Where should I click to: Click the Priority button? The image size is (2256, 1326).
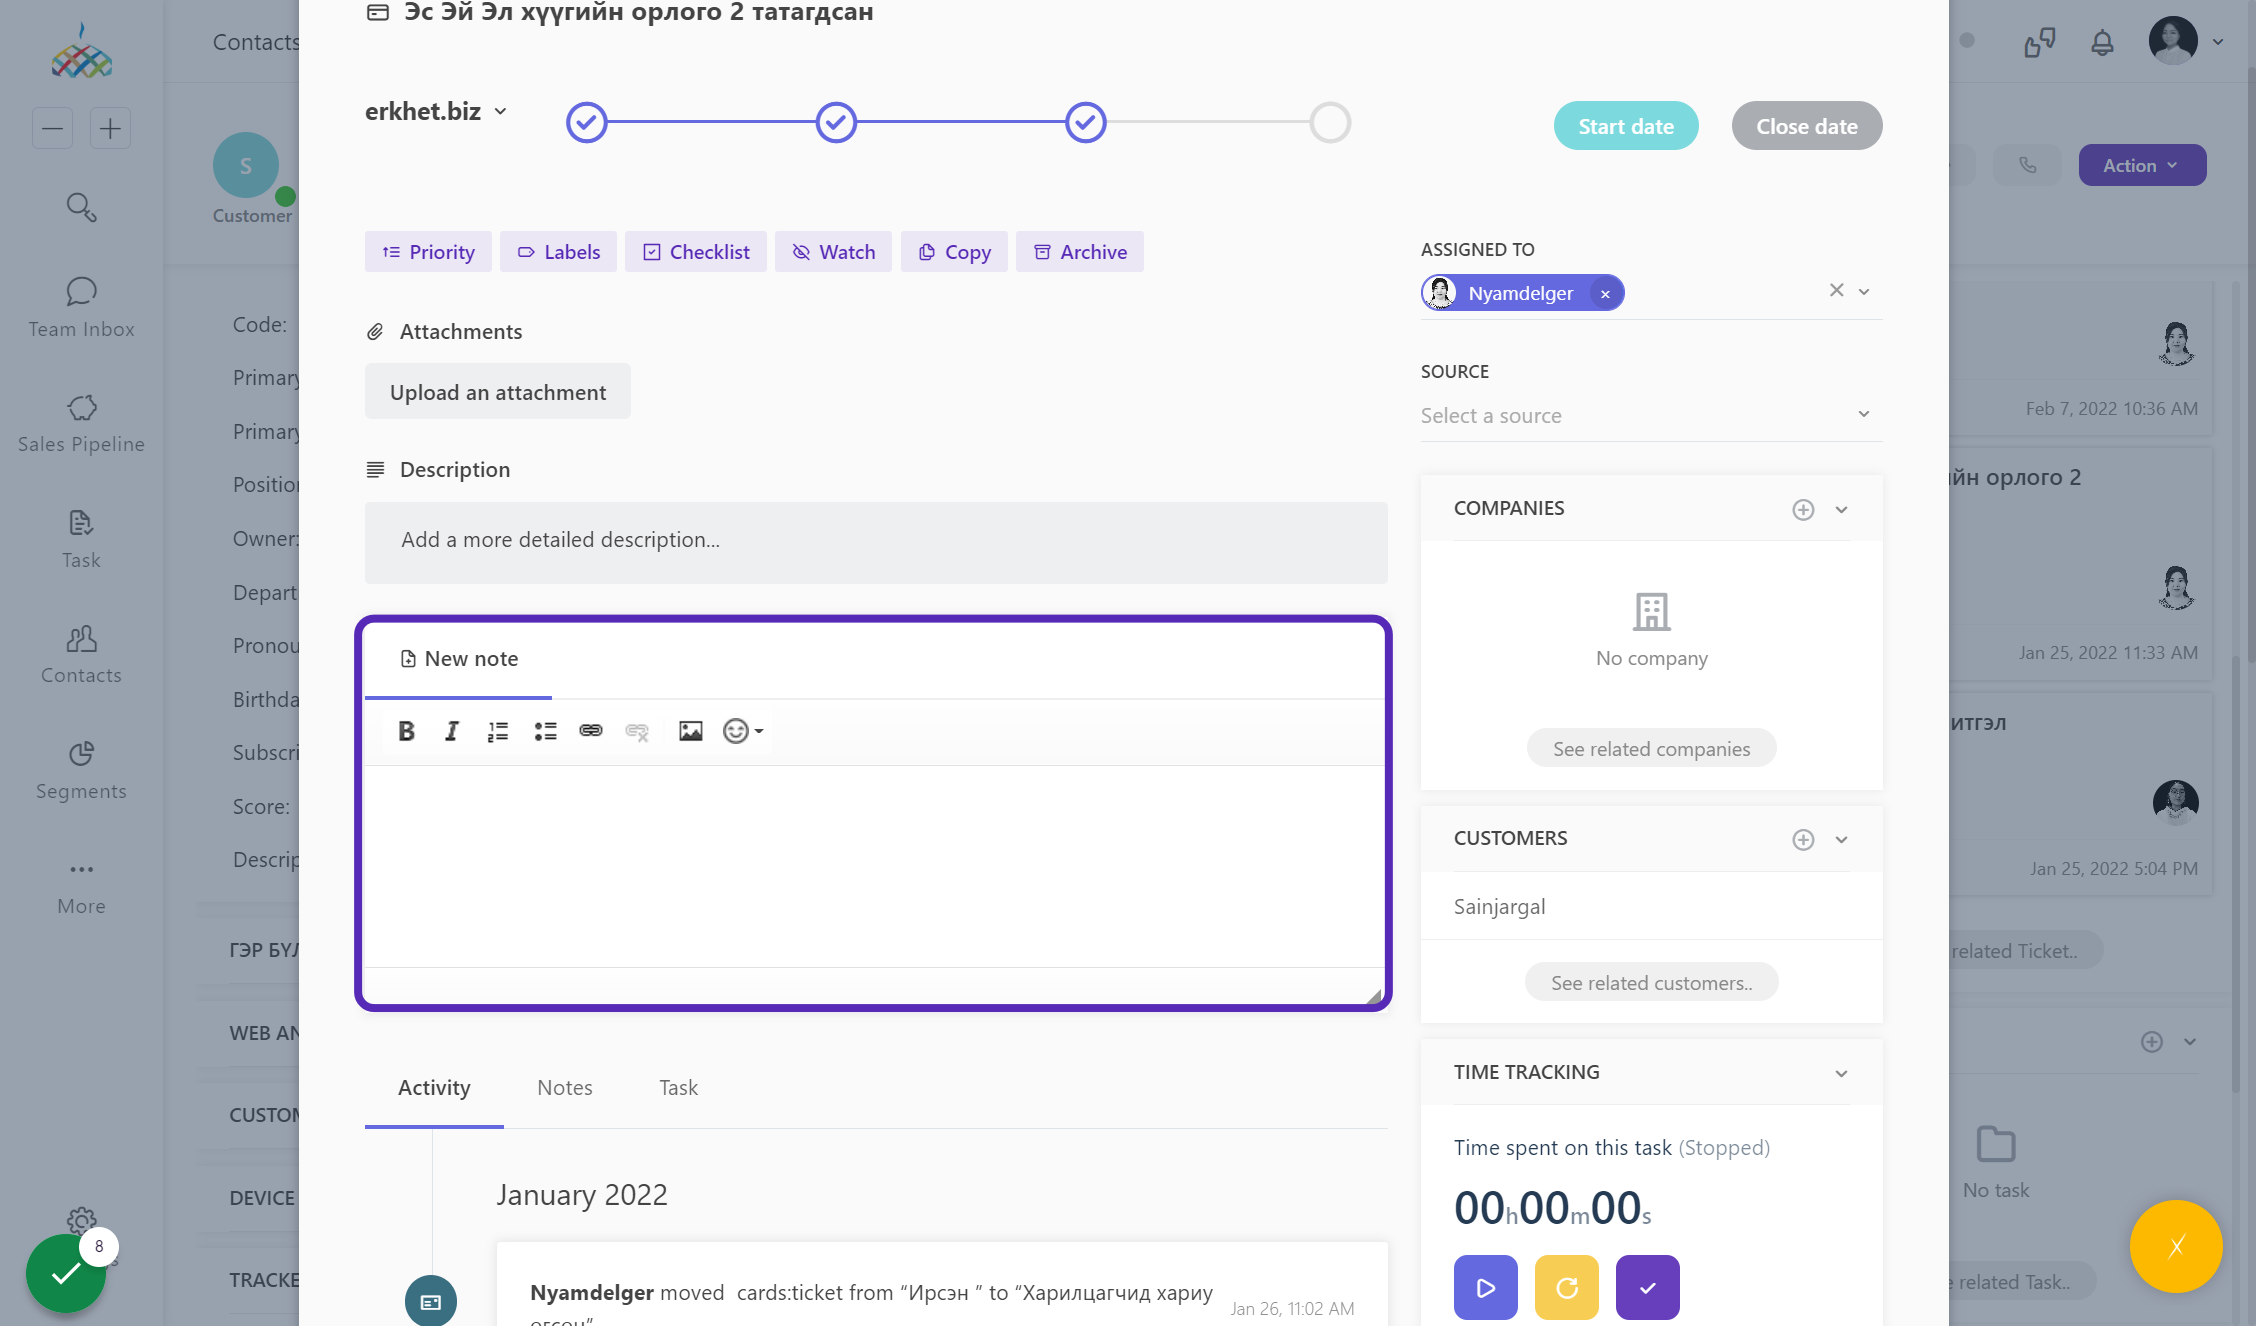pos(428,252)
